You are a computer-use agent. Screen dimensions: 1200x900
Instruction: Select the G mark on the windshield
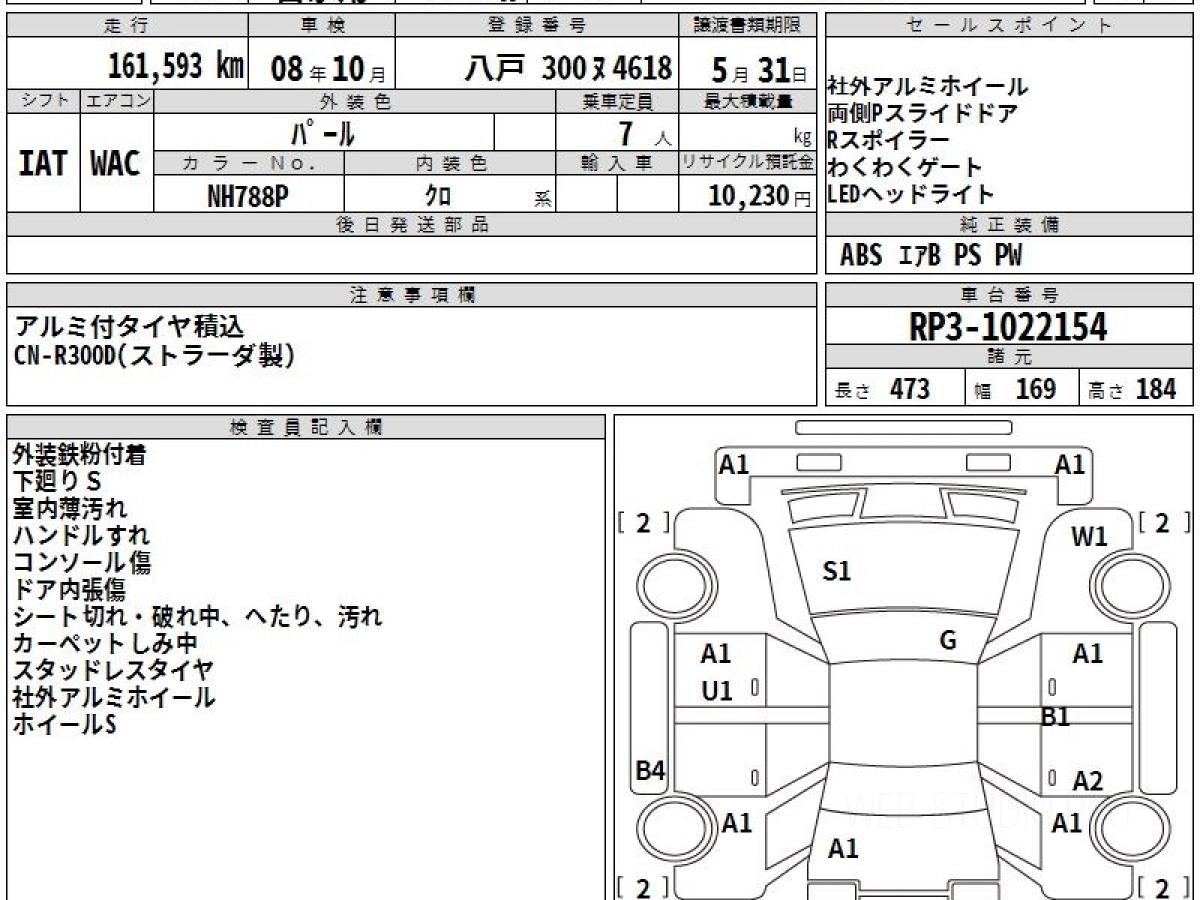949,641
